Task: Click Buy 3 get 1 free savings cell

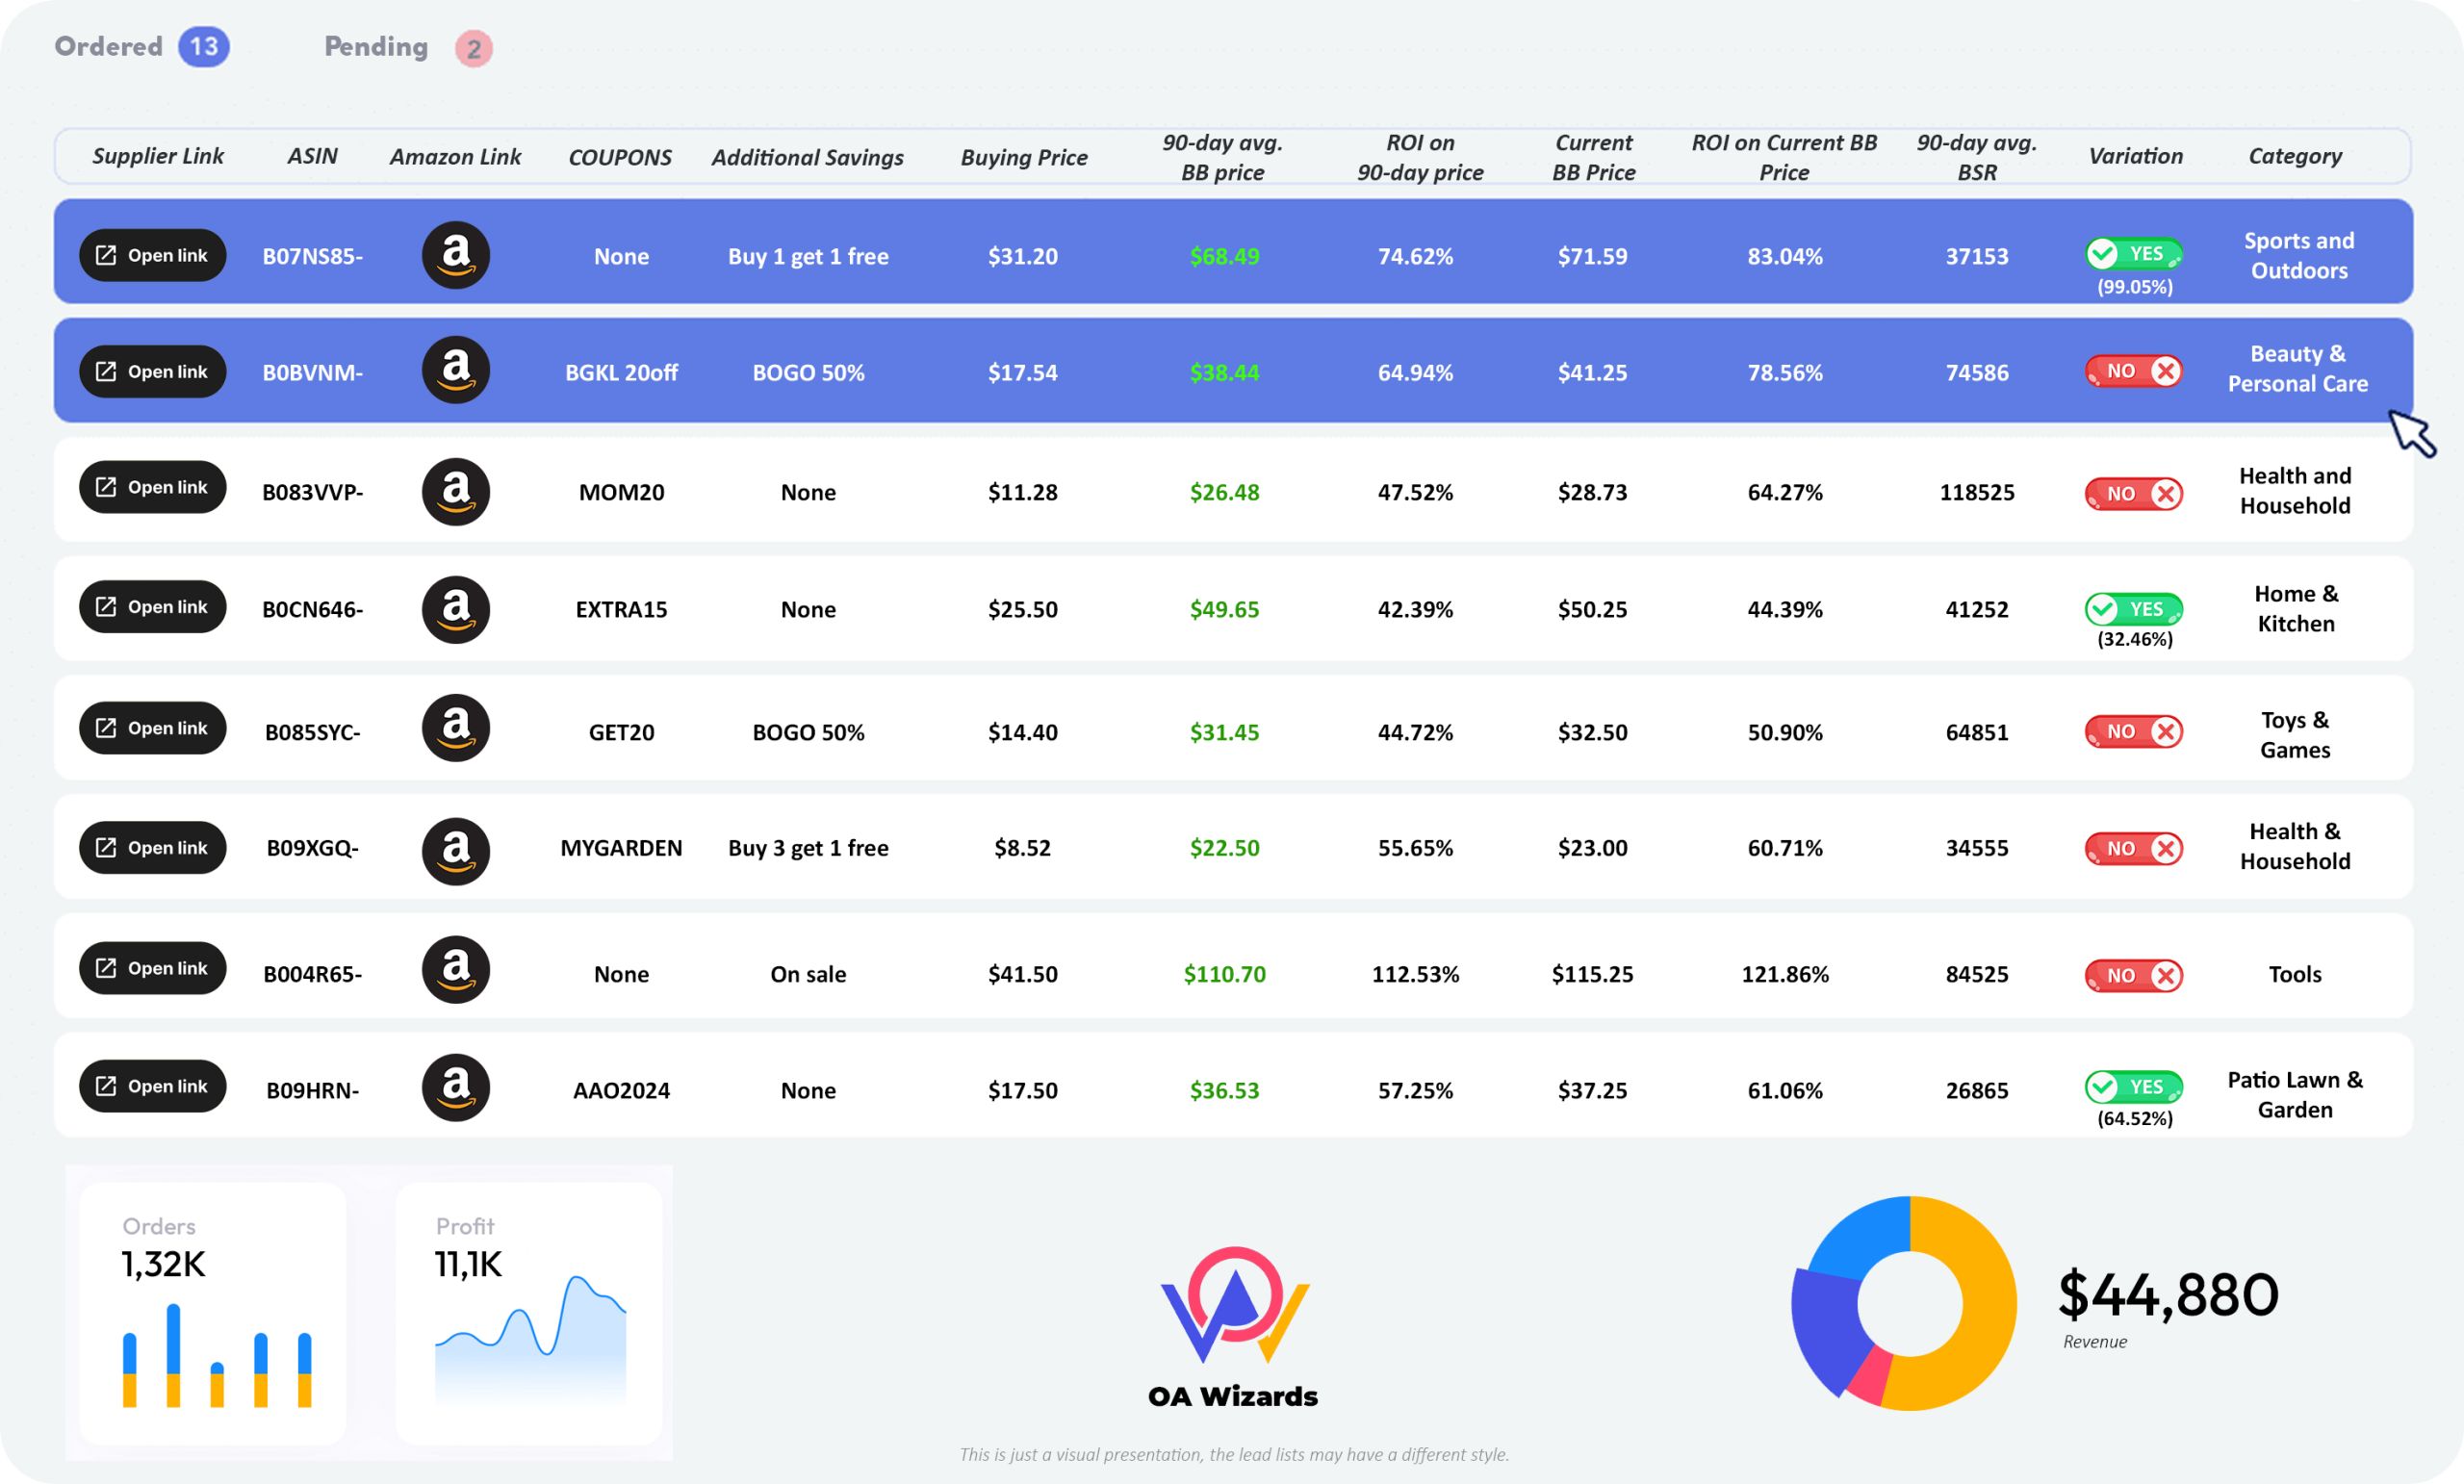Action: pos(808,848)
